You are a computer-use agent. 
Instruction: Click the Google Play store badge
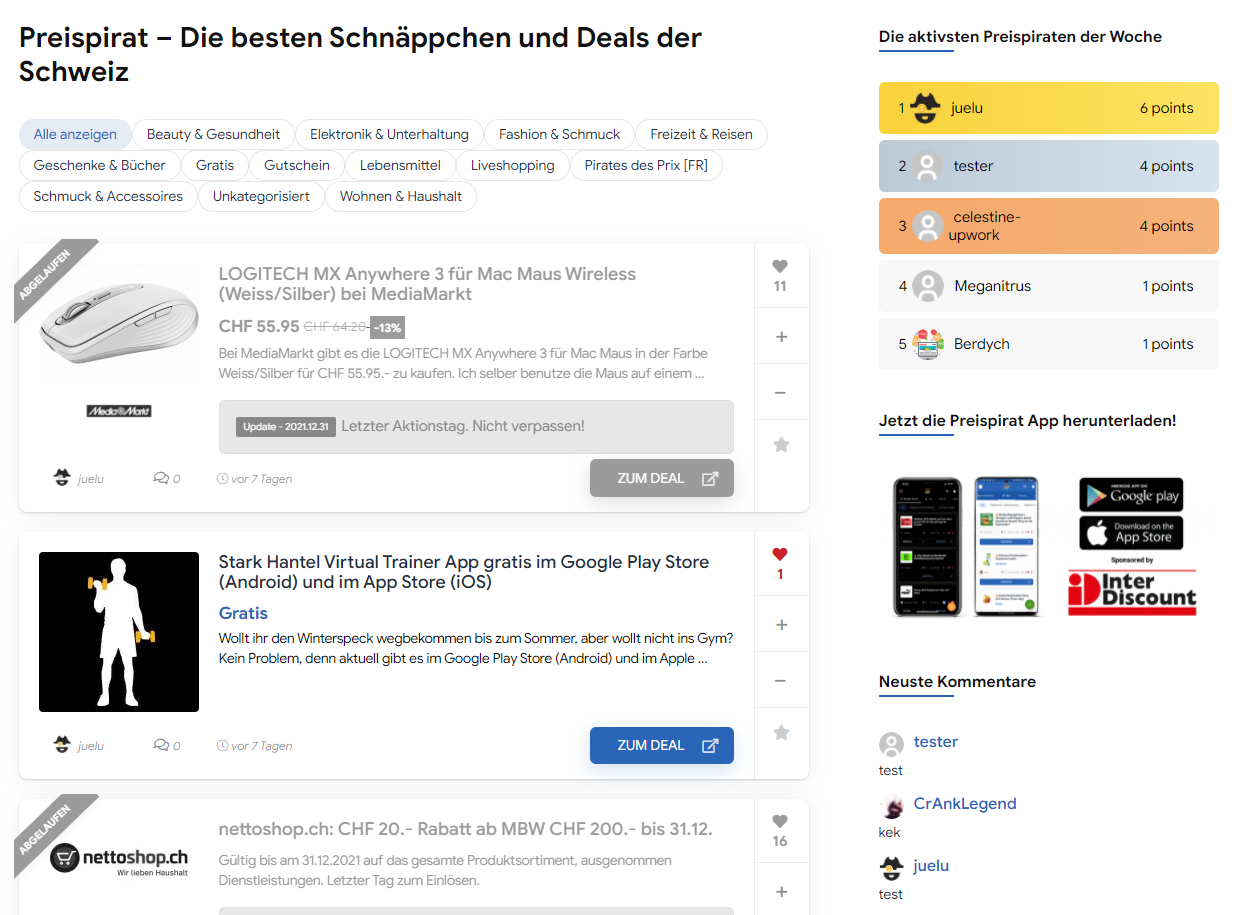[x=1131, y=495]
